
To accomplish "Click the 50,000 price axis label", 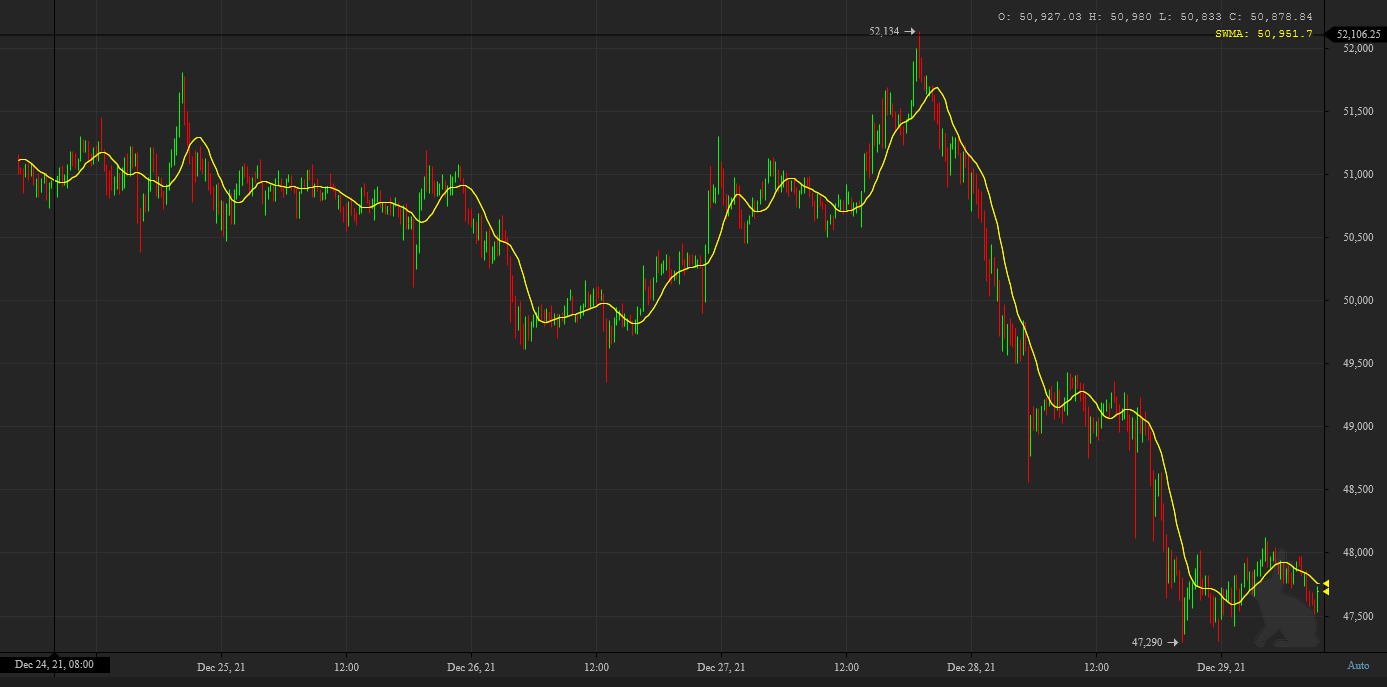I will (x=1360, y=301).
